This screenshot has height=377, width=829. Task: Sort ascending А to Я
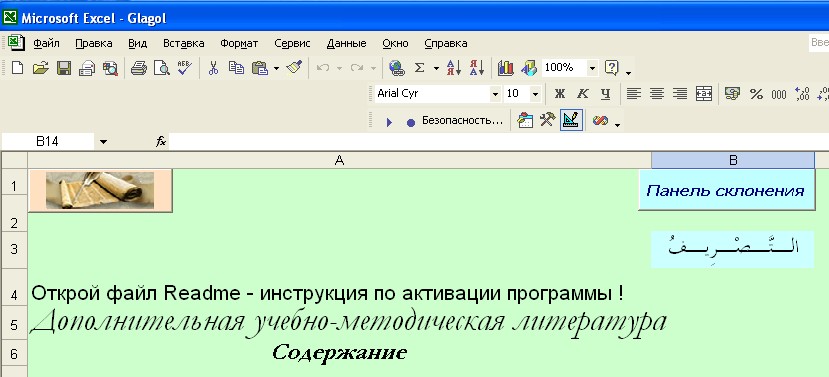[x=454, y=68]
